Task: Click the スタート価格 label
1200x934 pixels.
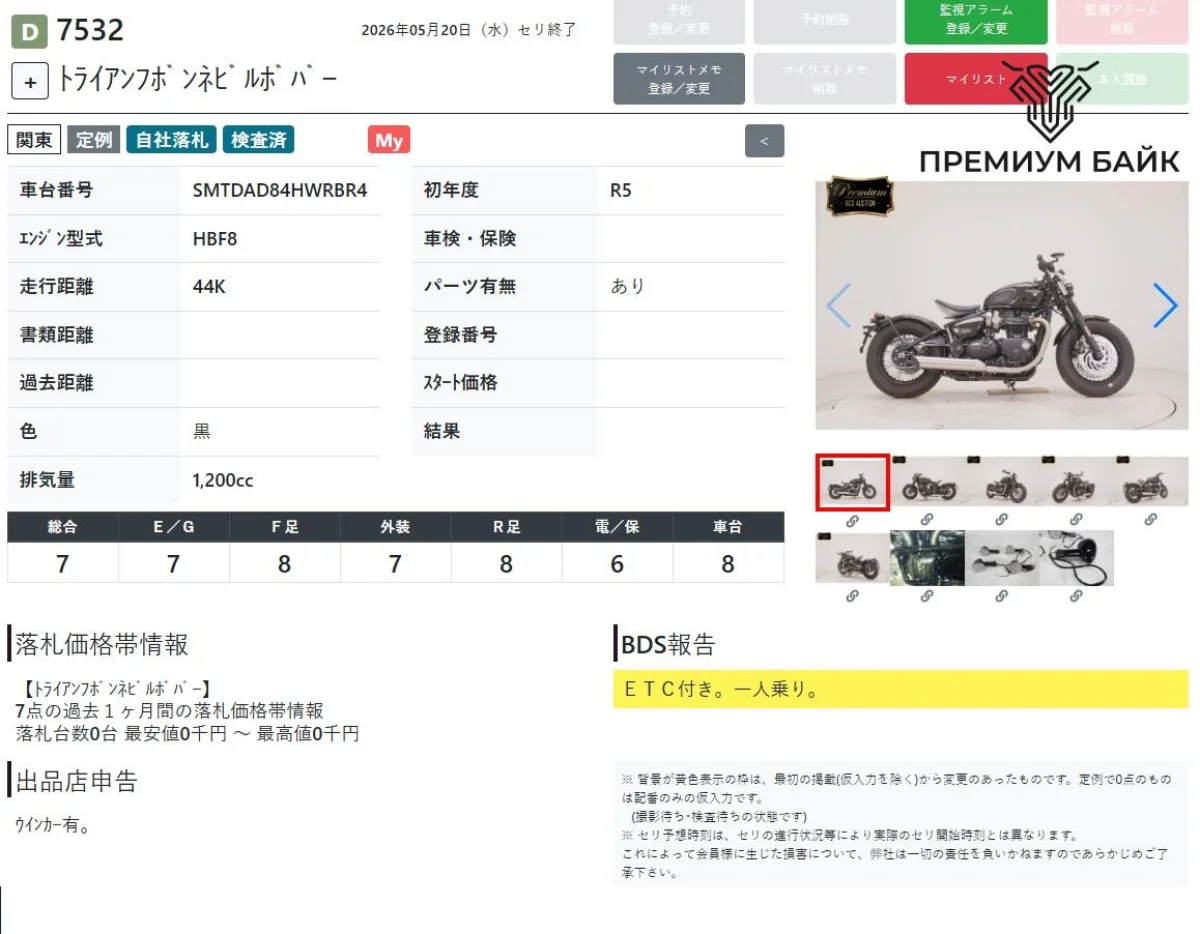Action: pos(460,383)
